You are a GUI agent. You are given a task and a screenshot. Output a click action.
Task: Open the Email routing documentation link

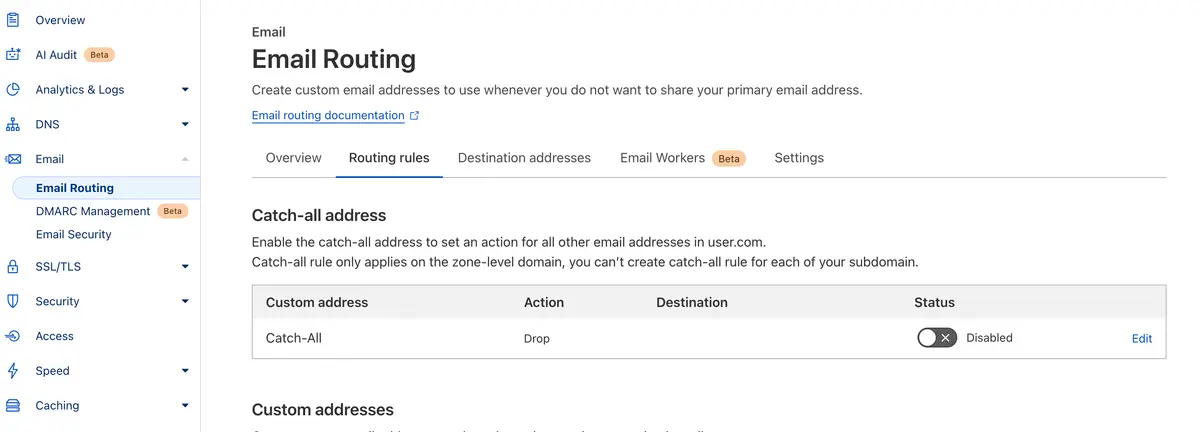coord(328,116)
